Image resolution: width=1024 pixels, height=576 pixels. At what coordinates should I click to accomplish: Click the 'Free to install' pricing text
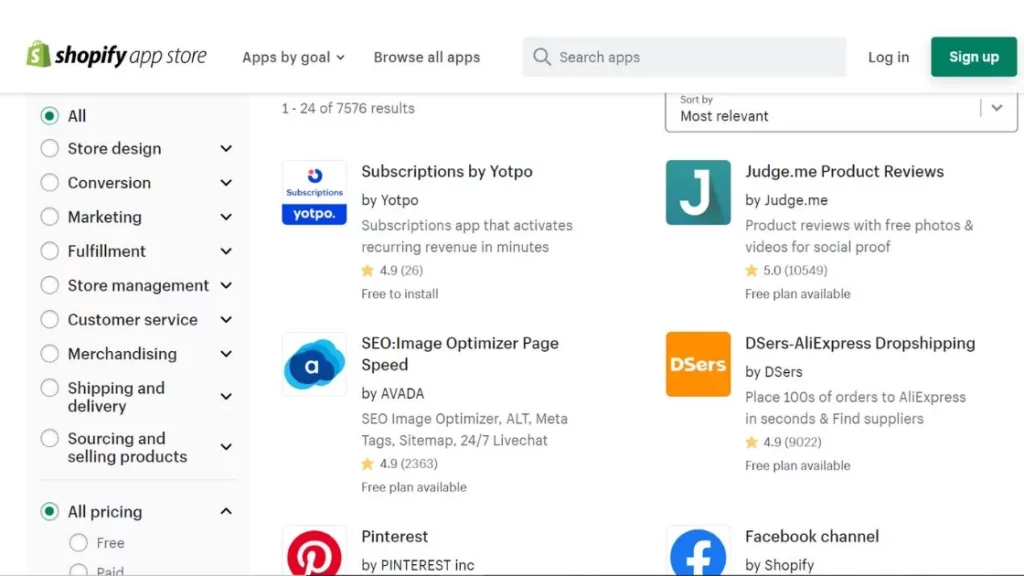point(400,294)
